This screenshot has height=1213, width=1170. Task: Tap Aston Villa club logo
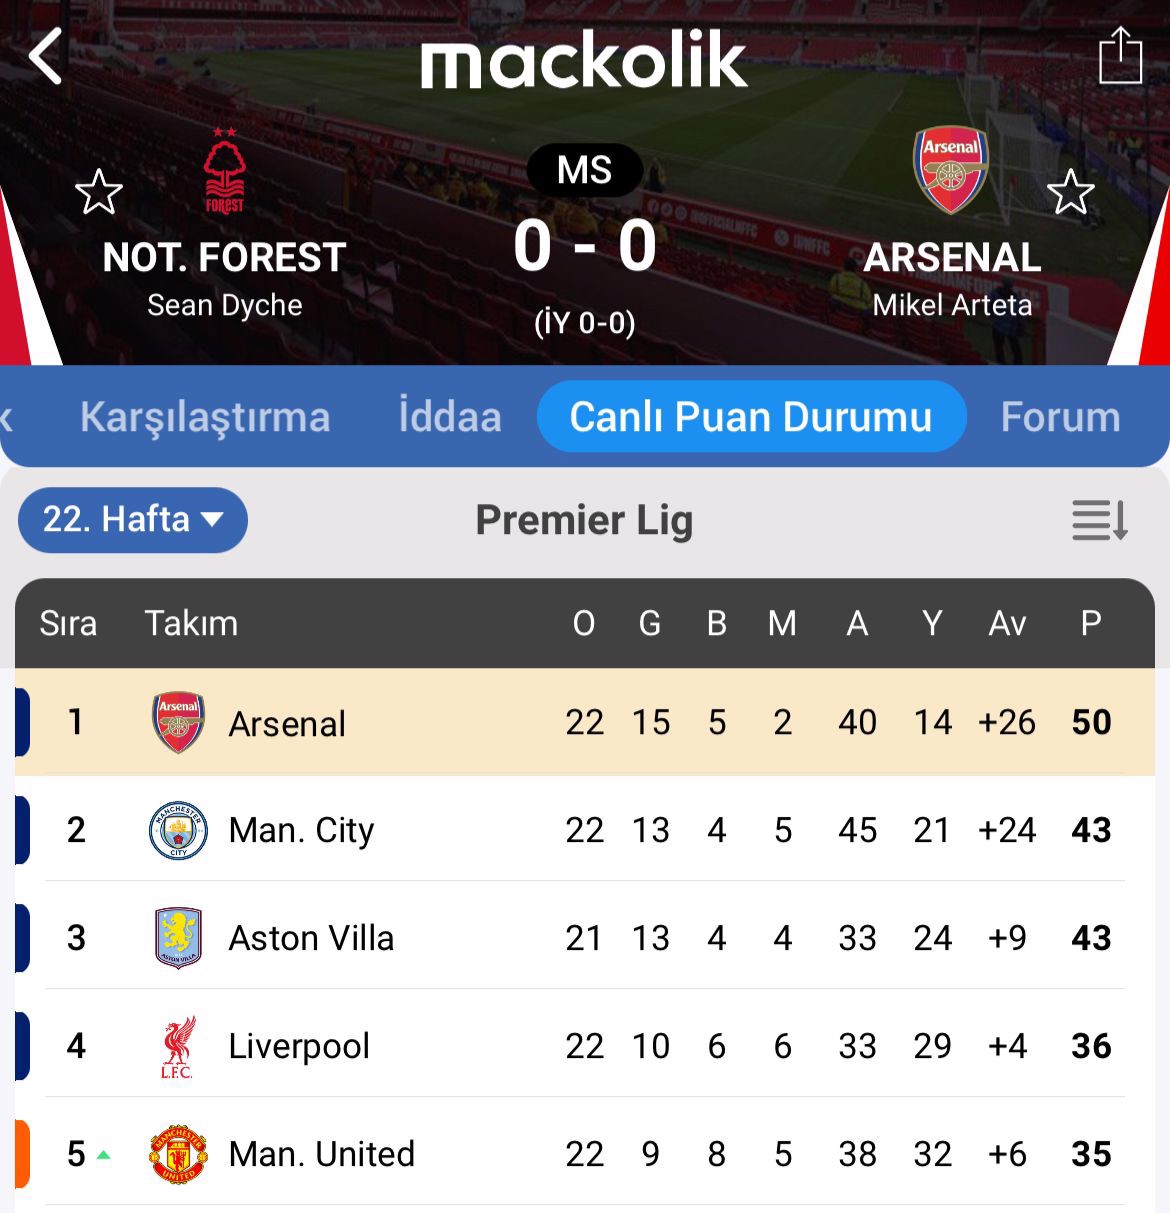178,938
